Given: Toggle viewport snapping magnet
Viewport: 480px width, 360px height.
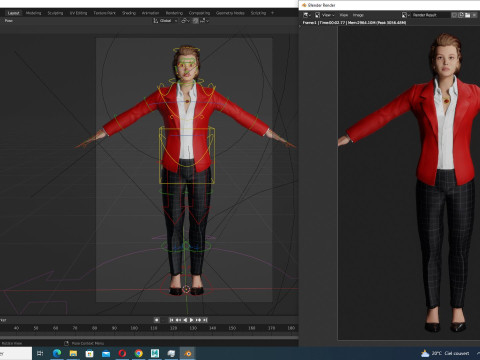Looking at the screenshot, I should coord(195,21).
